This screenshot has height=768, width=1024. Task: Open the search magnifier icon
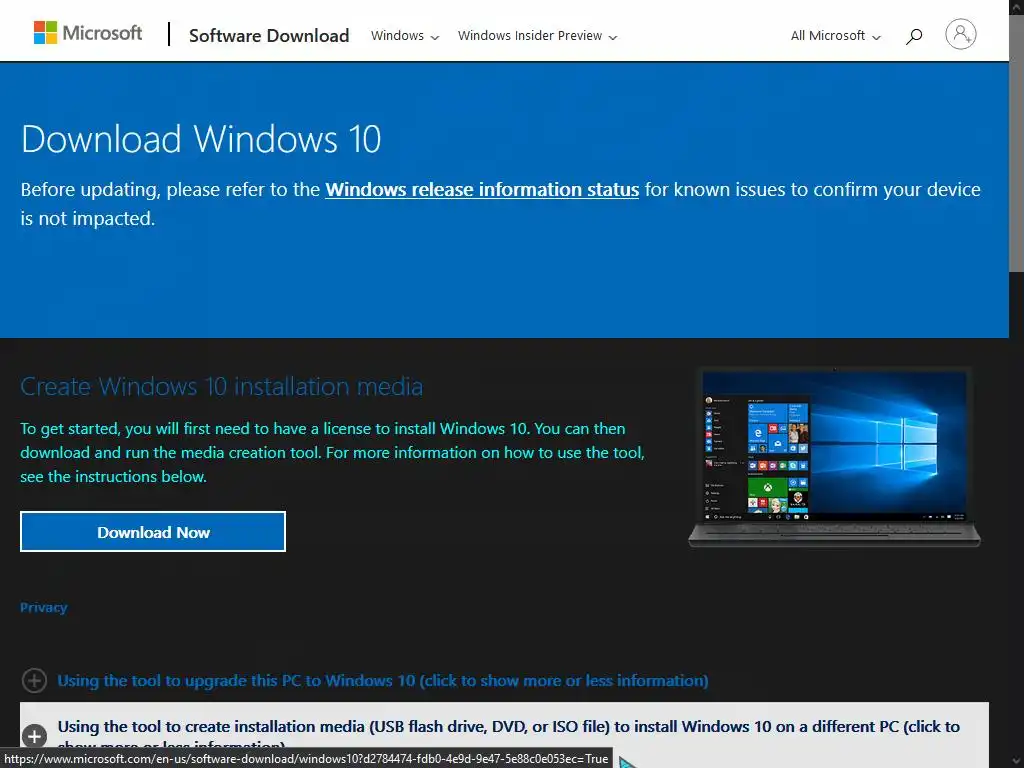click(x=914, y=36)
